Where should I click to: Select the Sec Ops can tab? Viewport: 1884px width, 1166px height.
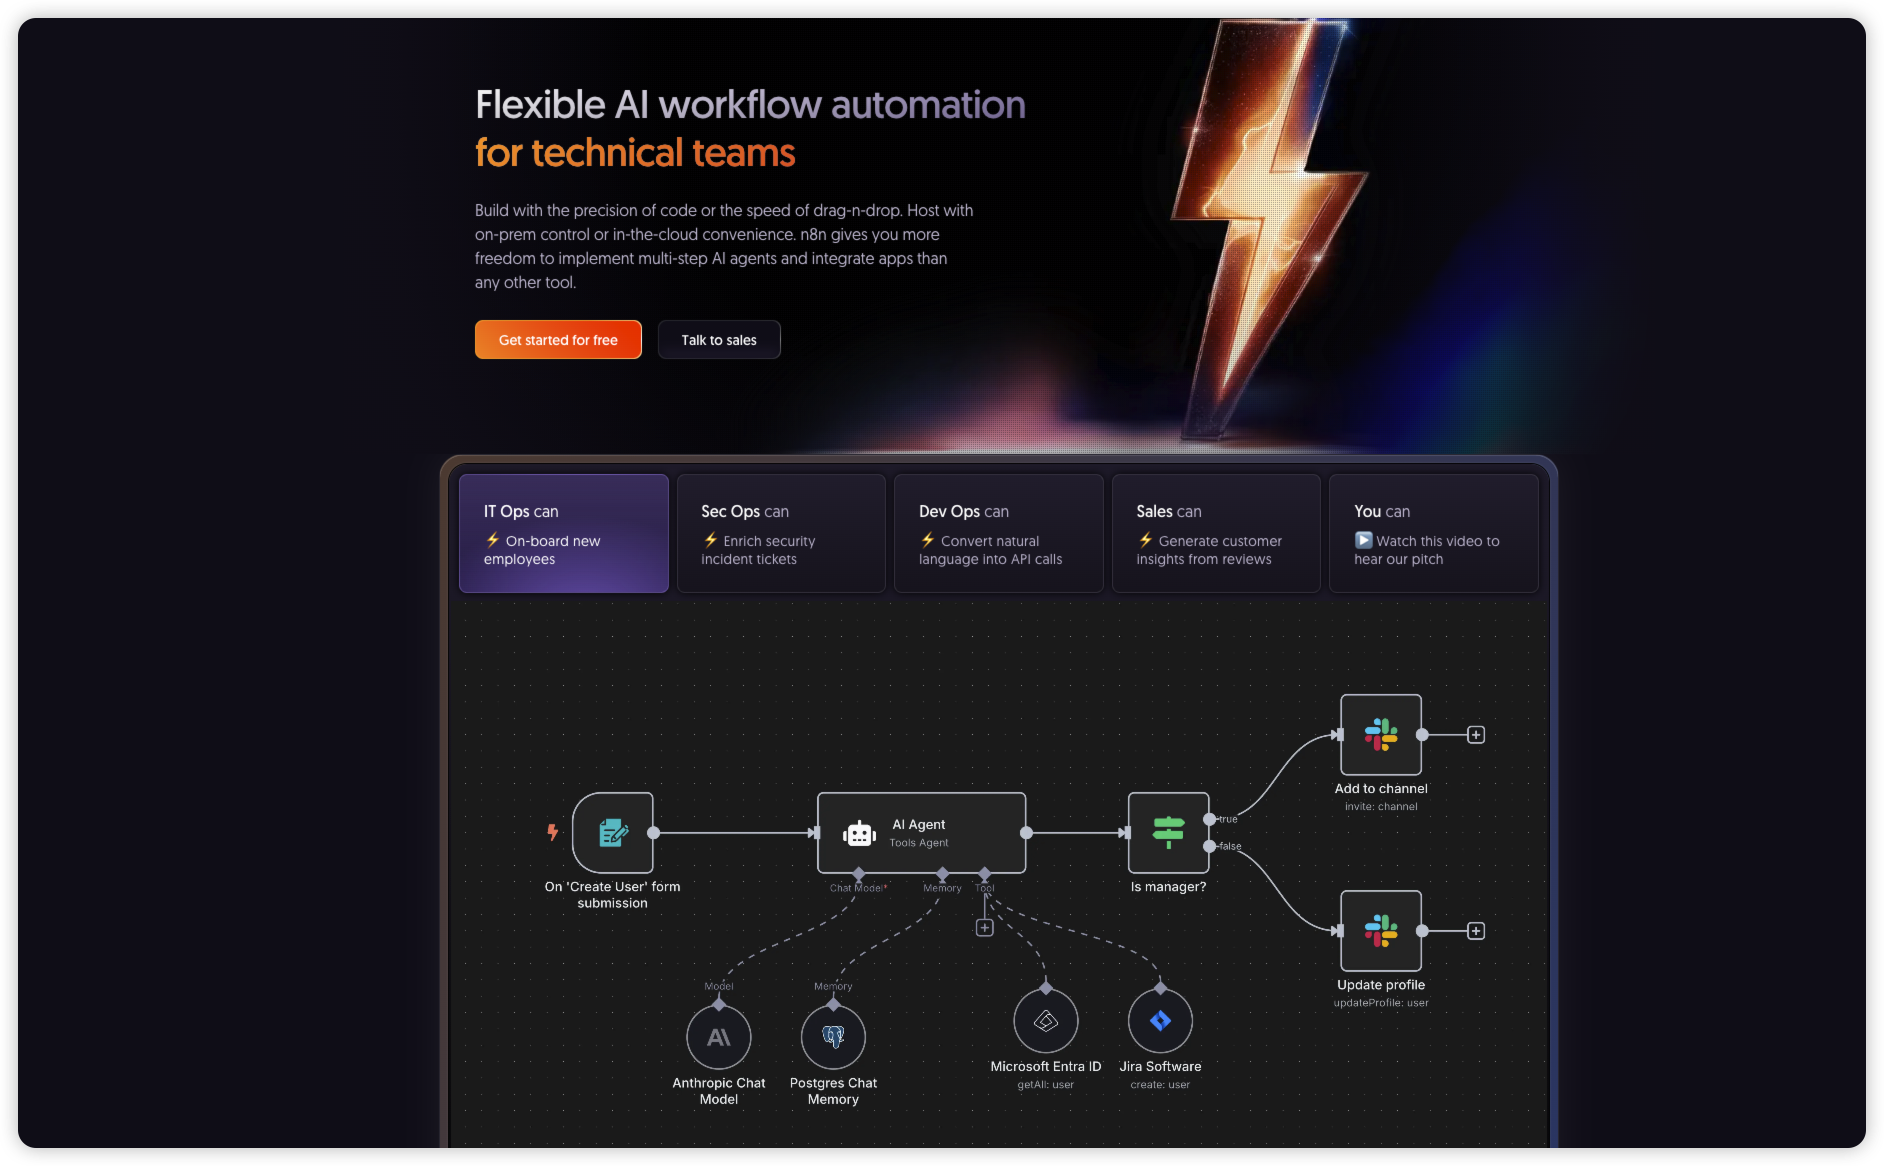tap(781, 534)
